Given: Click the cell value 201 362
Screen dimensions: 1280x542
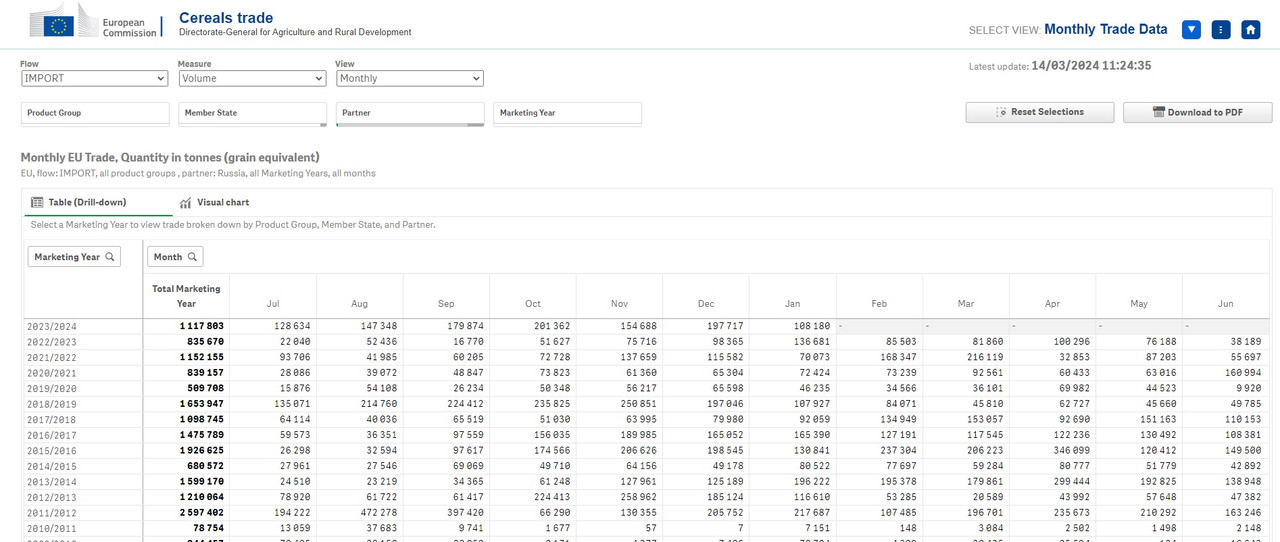Looking at the screenshot, I should point(552,326).
